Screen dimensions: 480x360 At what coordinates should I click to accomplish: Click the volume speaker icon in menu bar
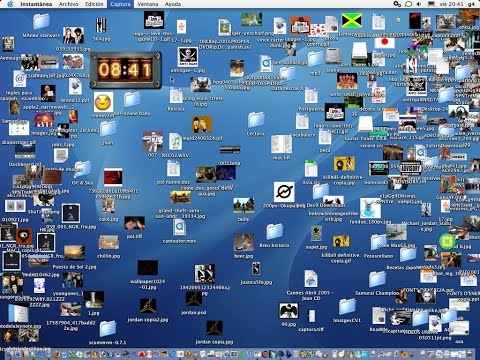tap(419, 4)
